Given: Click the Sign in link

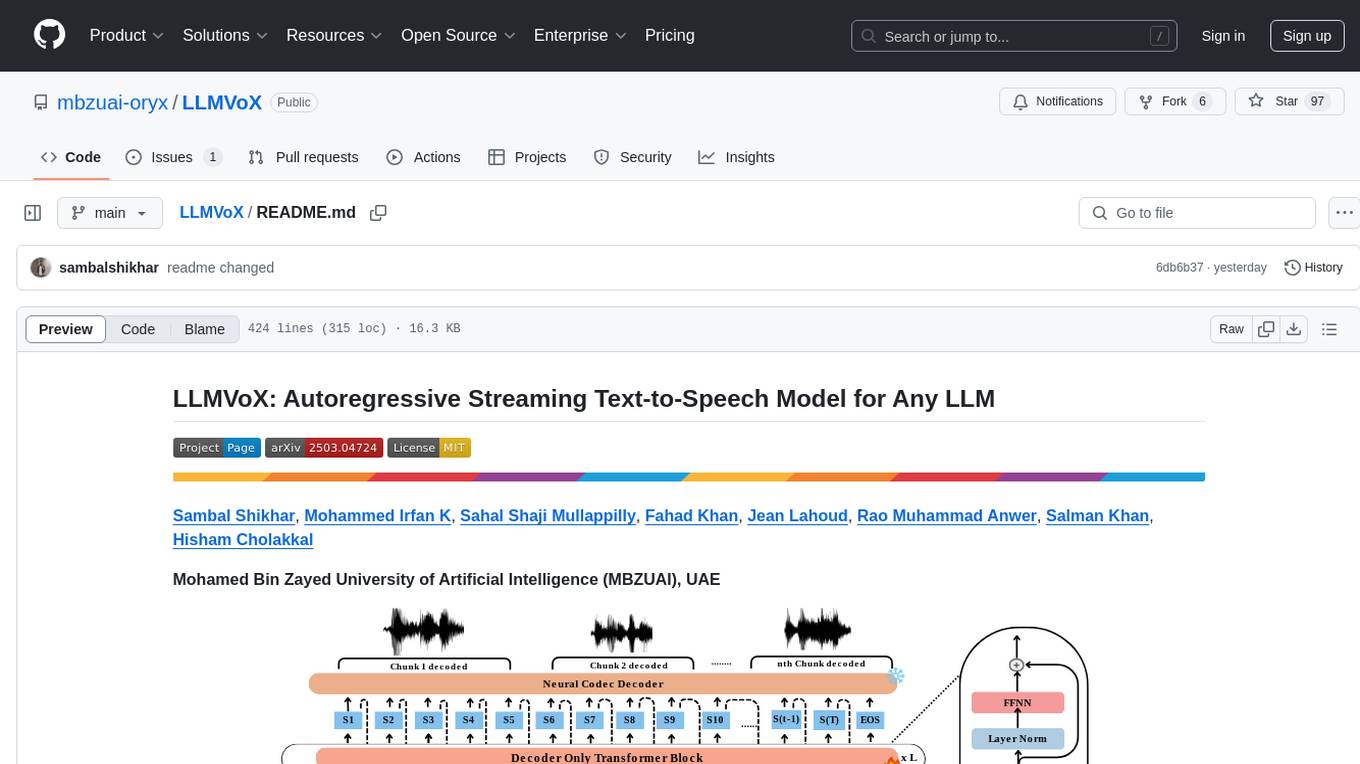Looking at the screenshot, I should point(1223,36).
